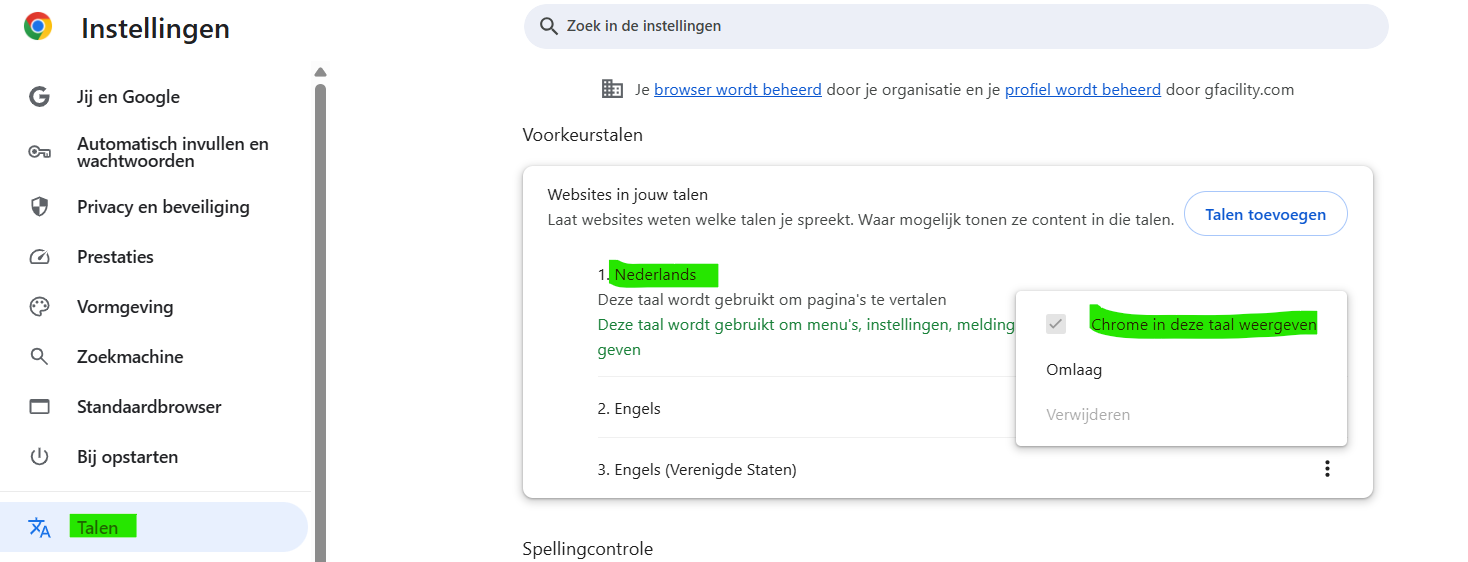Click the power icon for Bij opstarten

click(x=39, y=457)
